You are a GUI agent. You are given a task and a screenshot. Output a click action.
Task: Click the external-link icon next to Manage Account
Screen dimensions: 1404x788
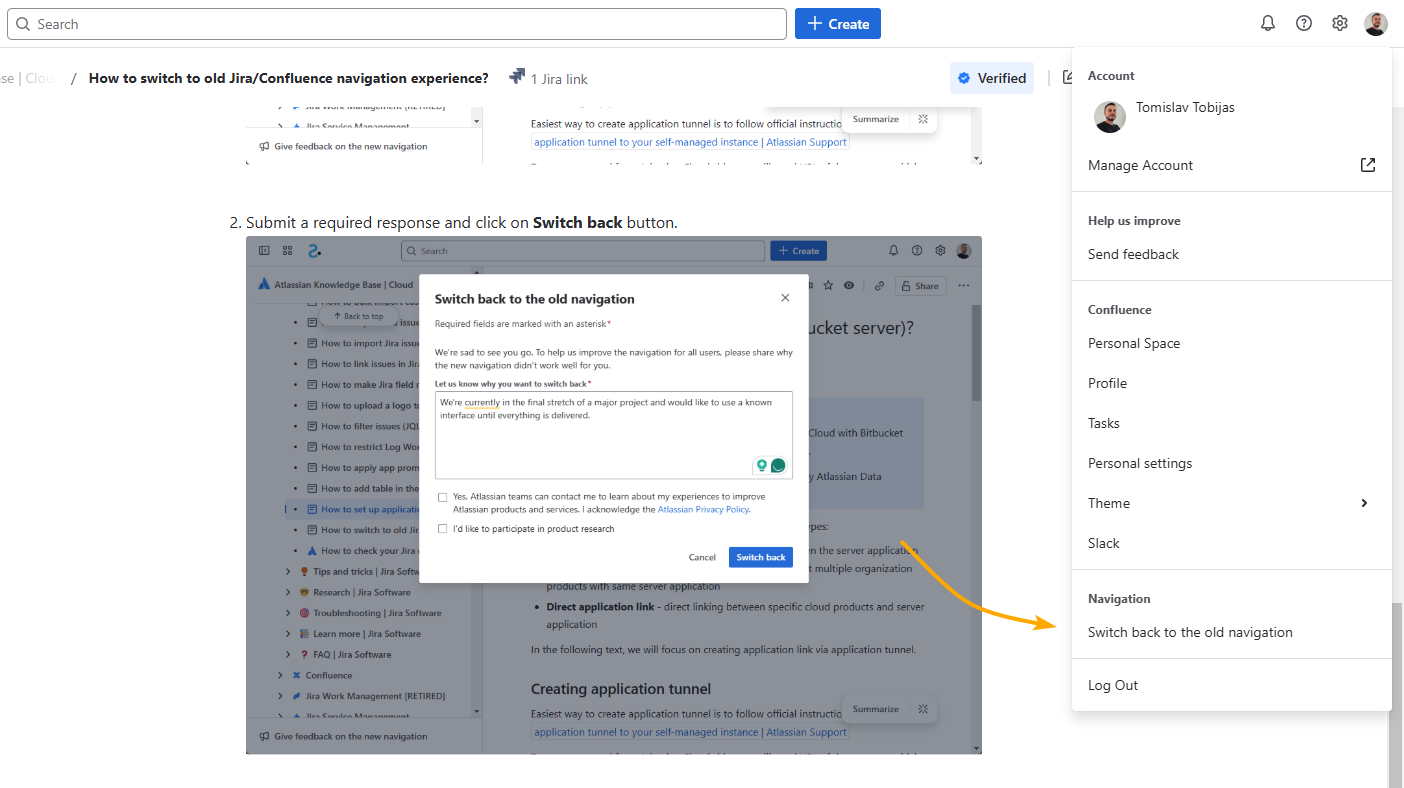tap(1367, 165)
